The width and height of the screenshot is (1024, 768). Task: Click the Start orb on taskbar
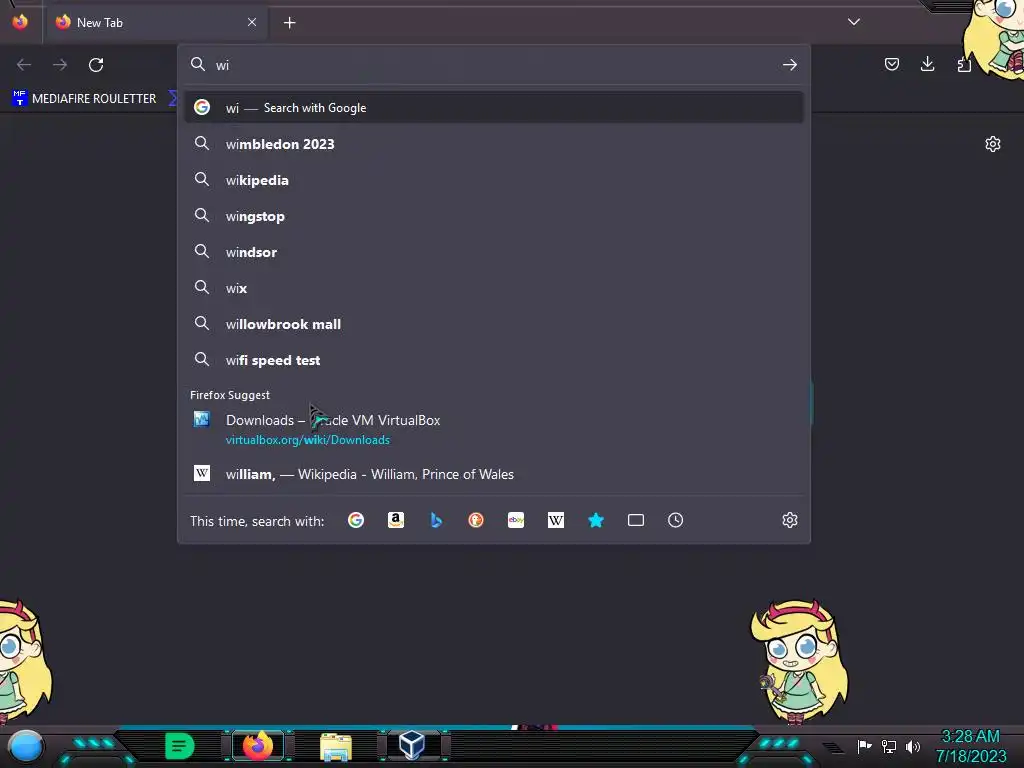coord(26,746)
